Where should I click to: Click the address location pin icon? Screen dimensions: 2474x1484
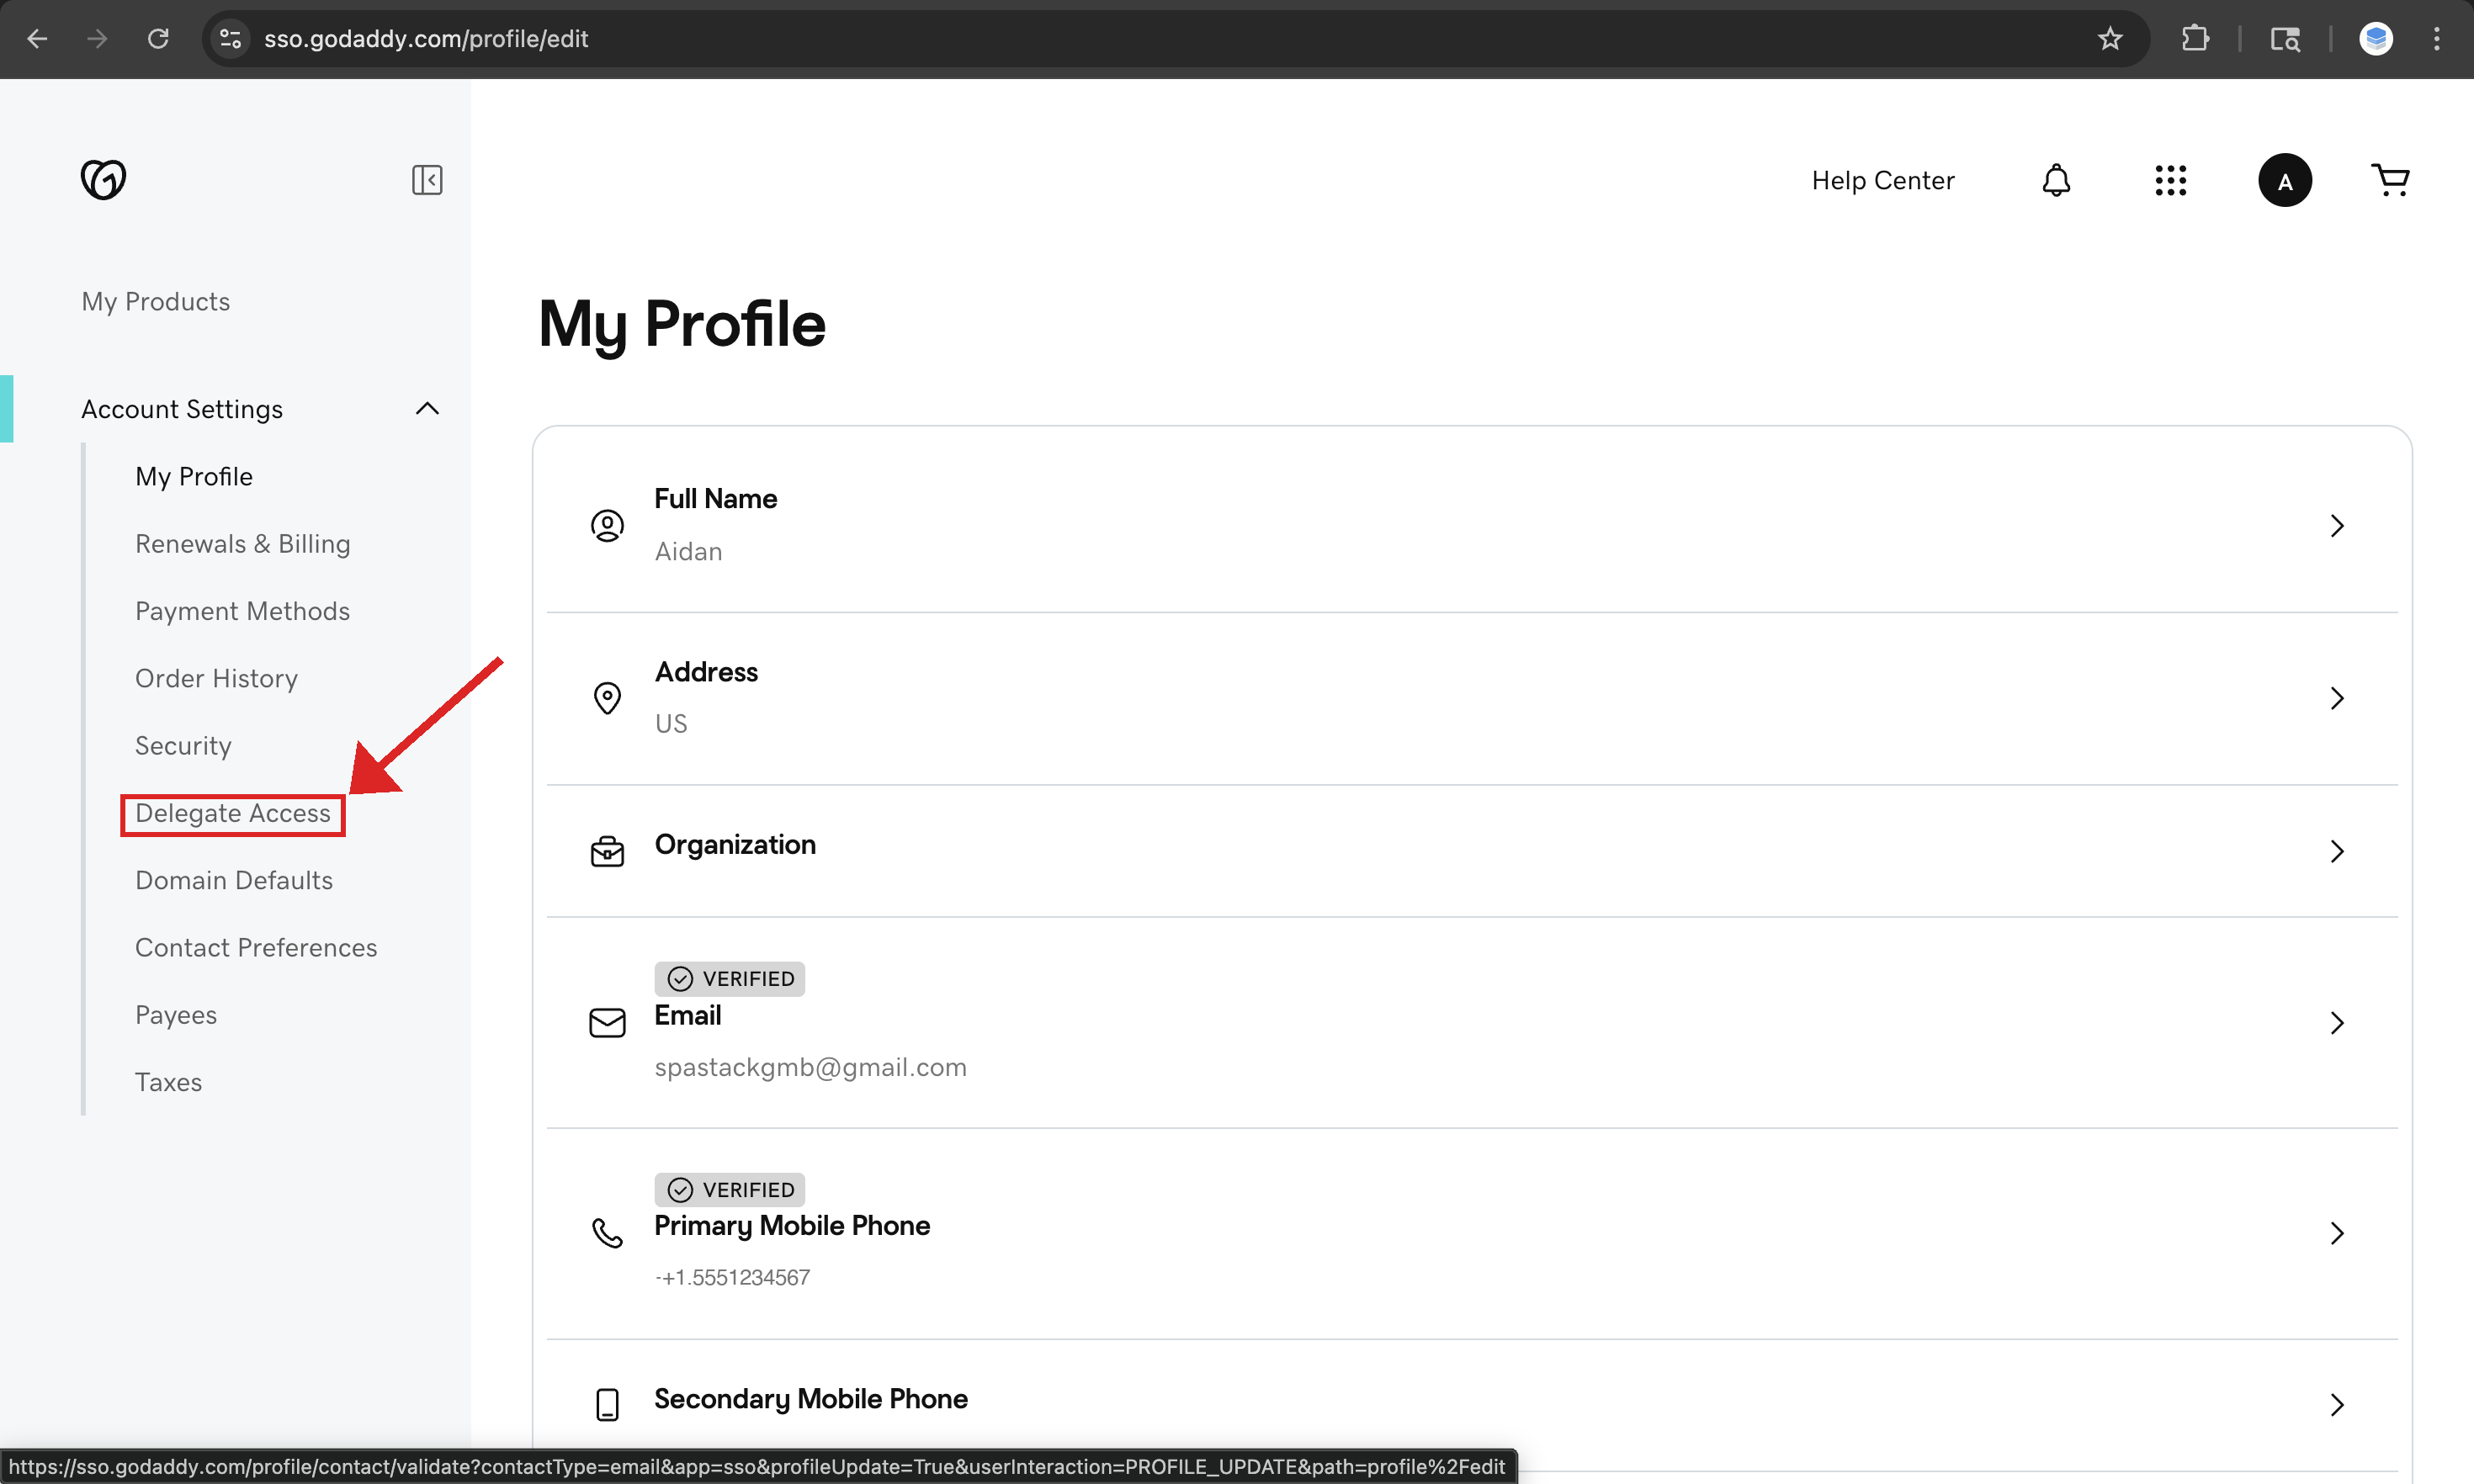[x=607, y=698]
